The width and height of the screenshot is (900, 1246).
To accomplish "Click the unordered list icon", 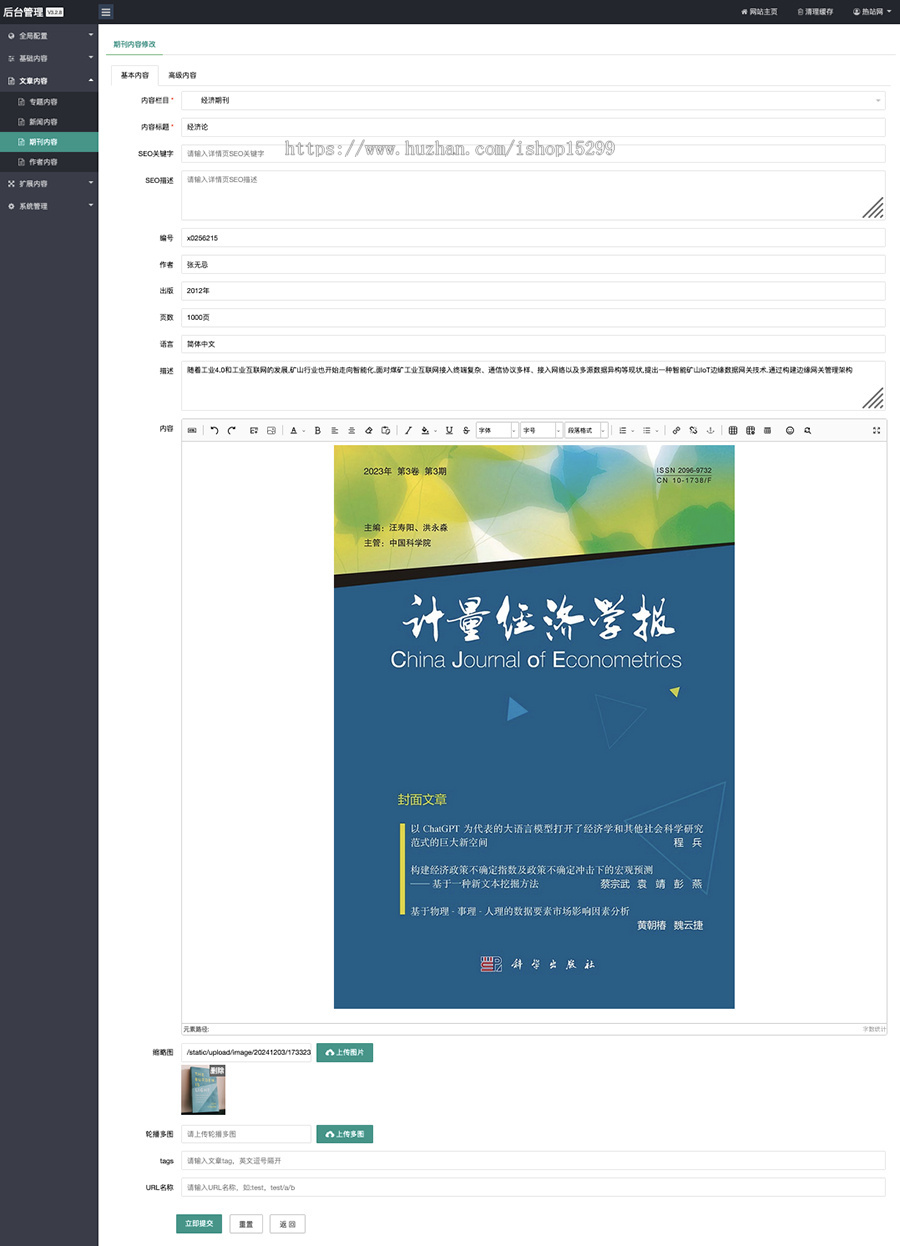I will click(647, 430).
